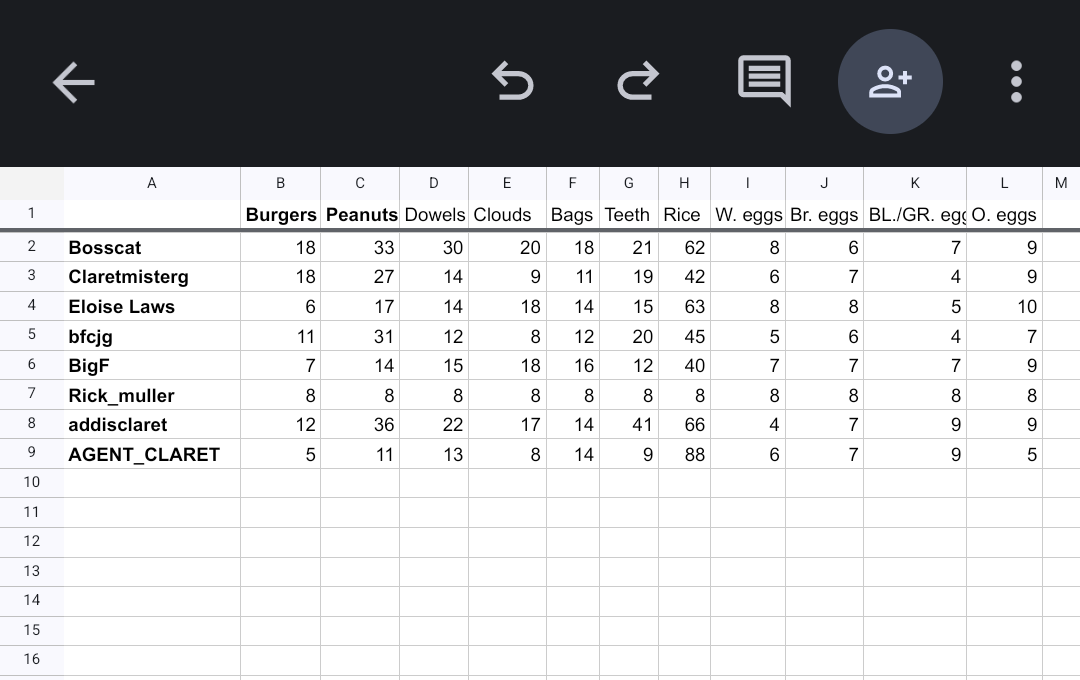Select column M header

[x=1061, y=183]
